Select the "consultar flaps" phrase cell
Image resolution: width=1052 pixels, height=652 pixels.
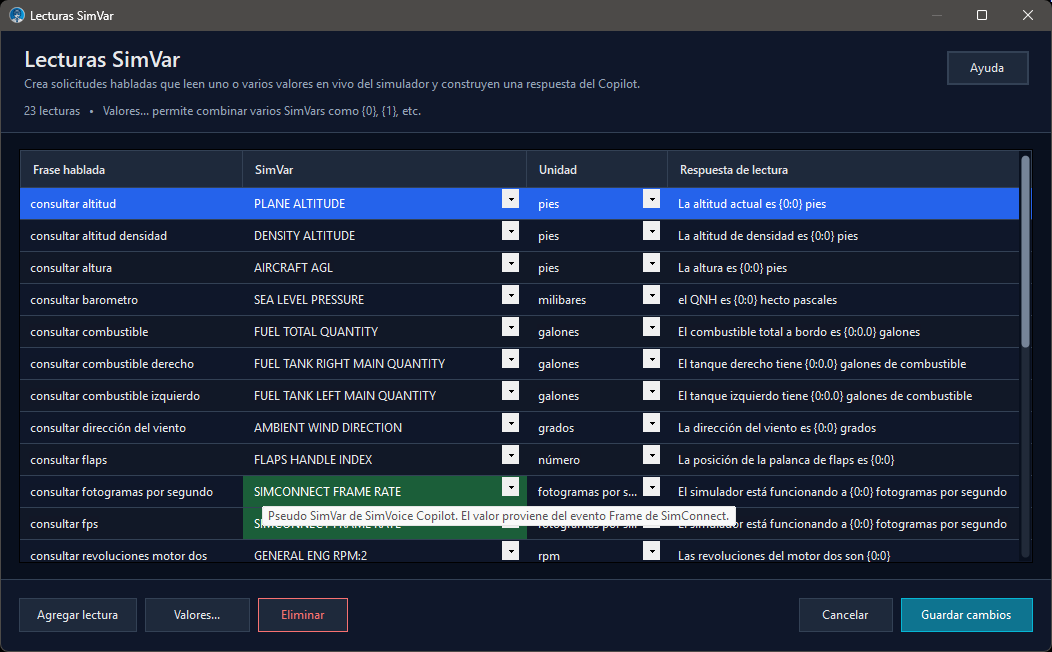tap(132, 459)
